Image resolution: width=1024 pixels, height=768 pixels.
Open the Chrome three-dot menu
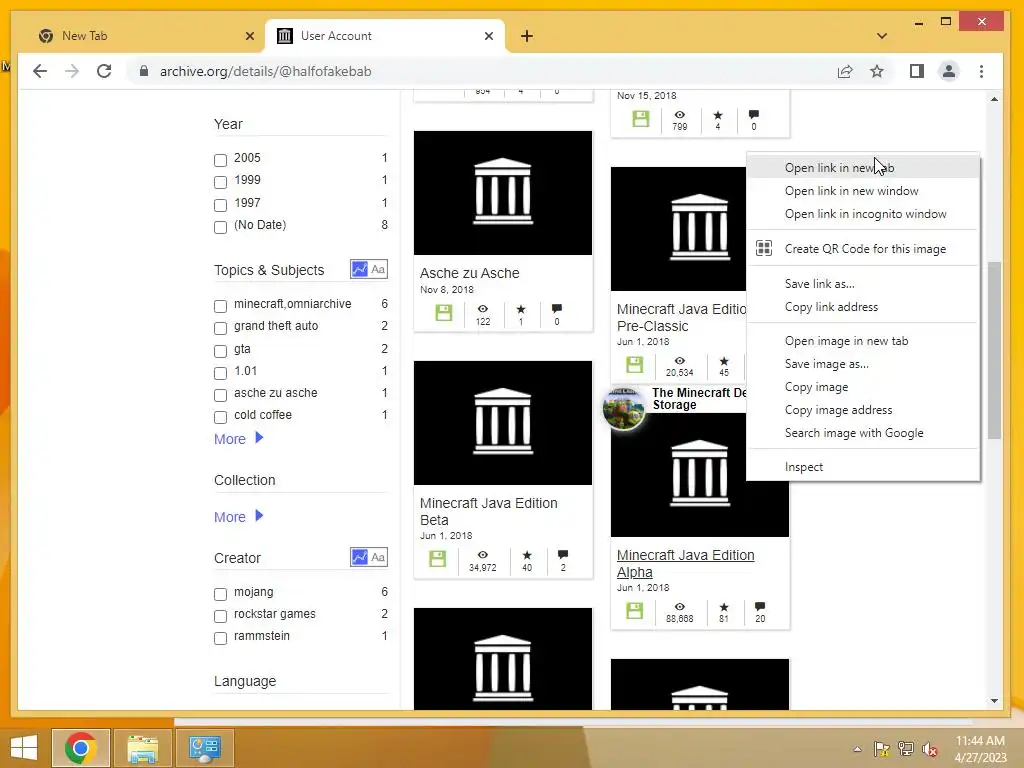(982, 71)
